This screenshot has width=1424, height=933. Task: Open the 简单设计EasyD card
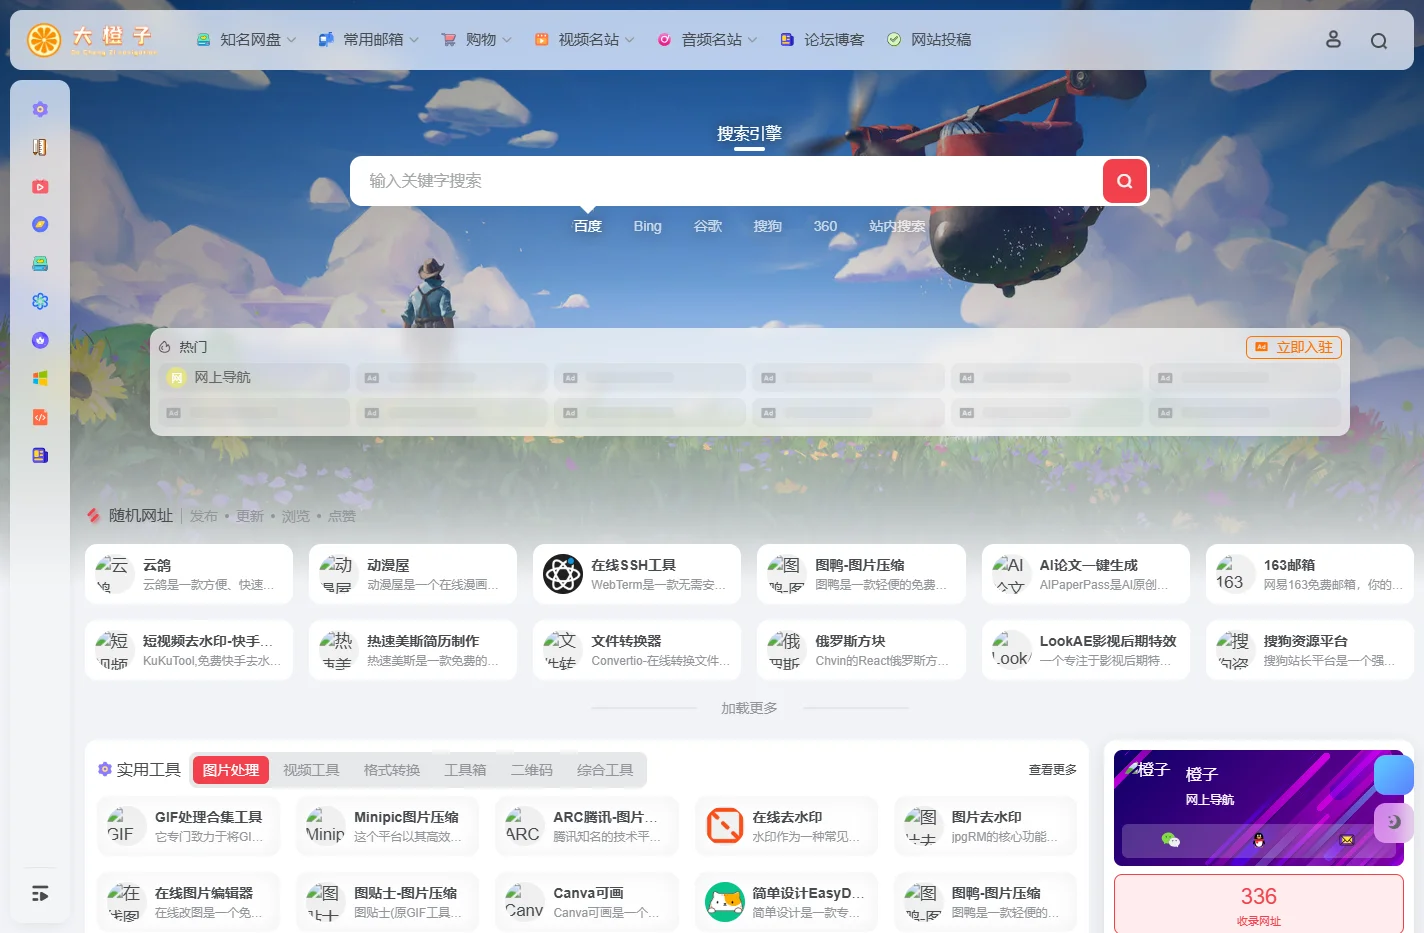click(786, 902)
